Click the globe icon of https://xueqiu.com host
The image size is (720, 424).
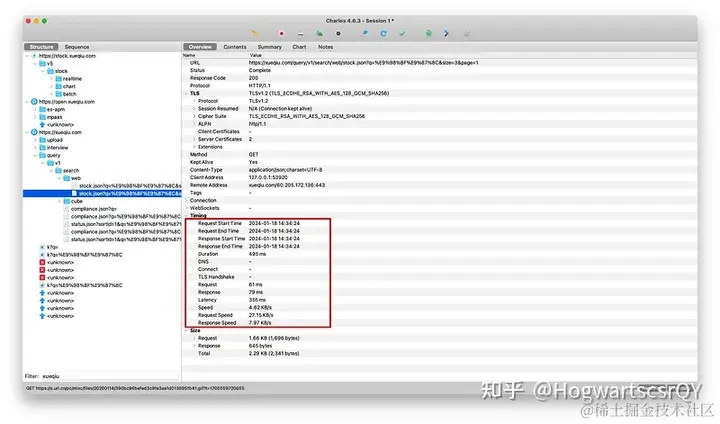tap(34, 132)
